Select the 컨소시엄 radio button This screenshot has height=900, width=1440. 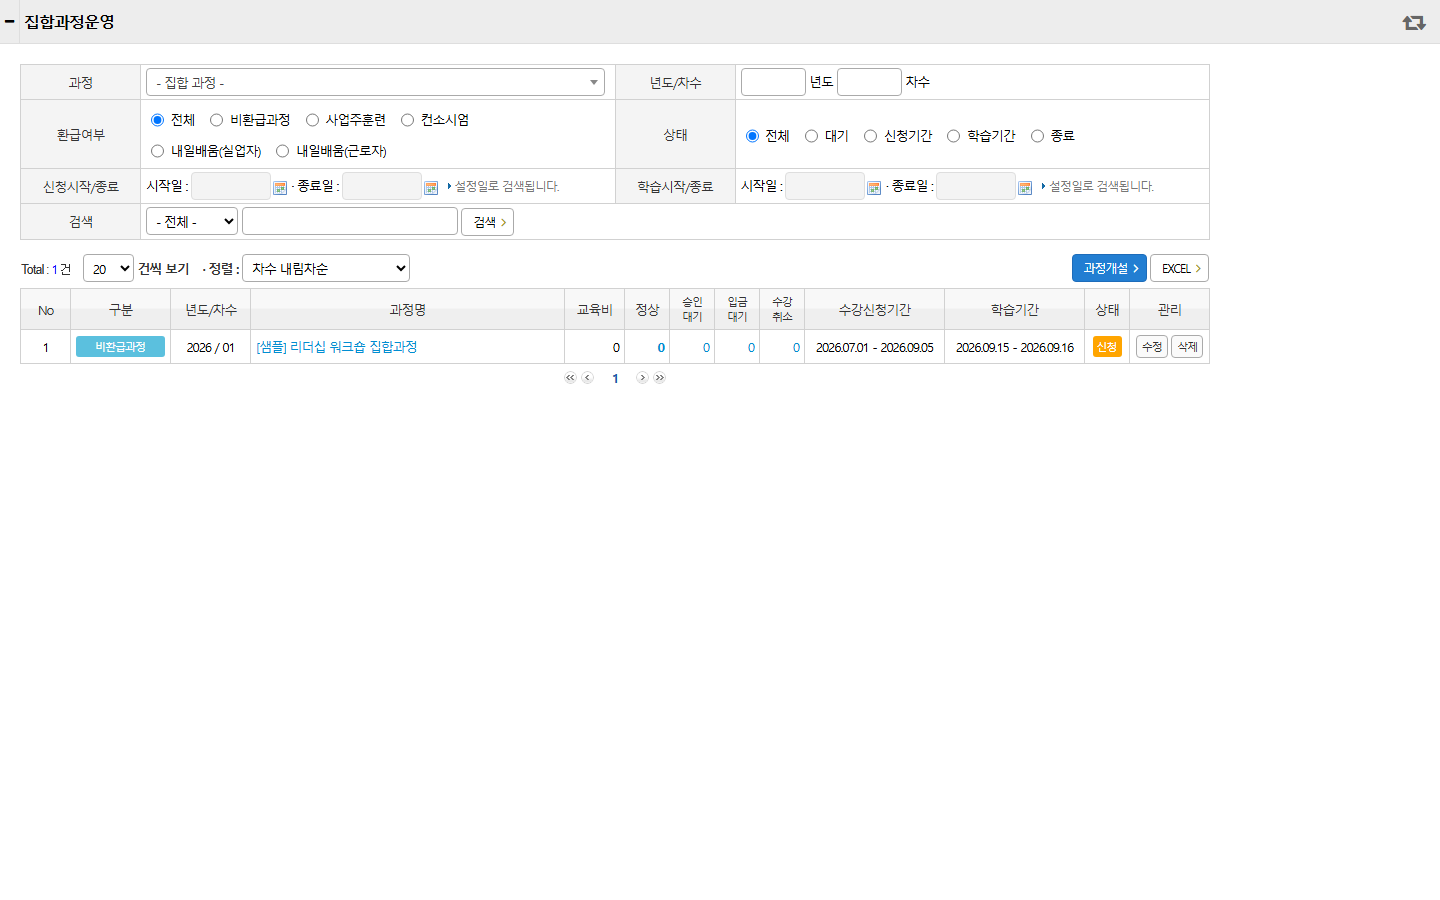(407, 120)
